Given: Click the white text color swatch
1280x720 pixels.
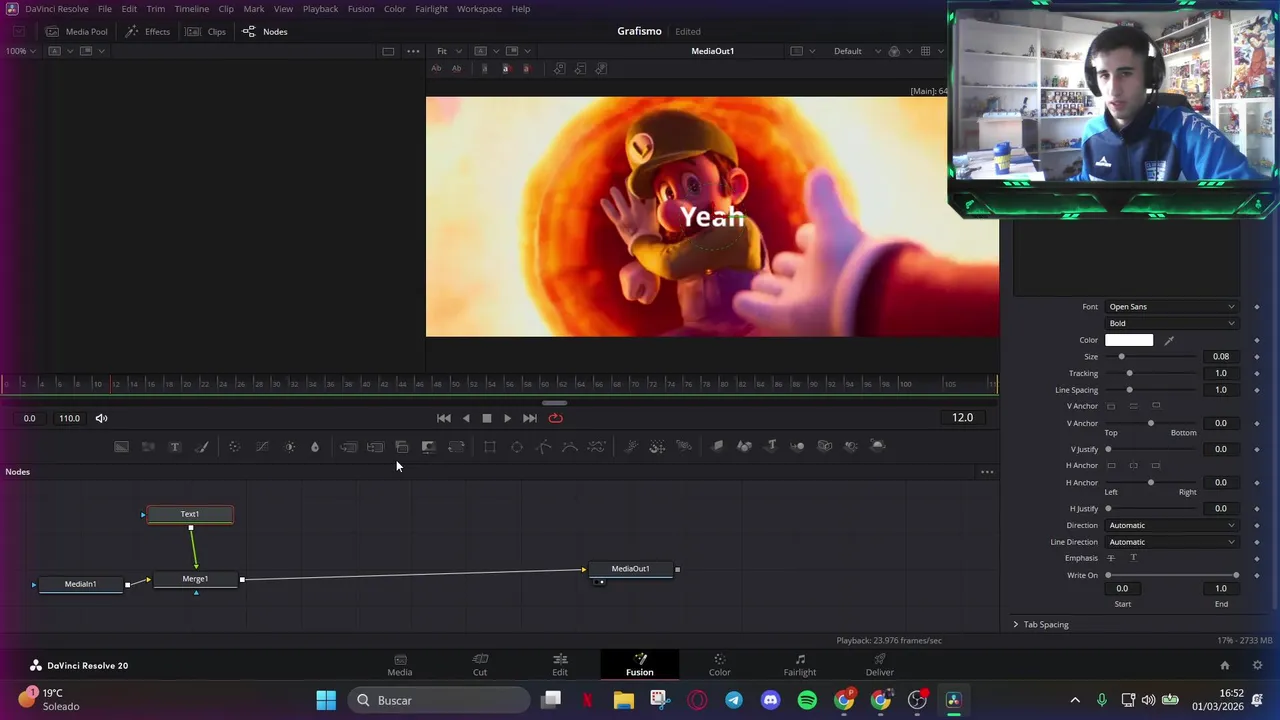Looking at the screenshot, I should click(1129, 340).
